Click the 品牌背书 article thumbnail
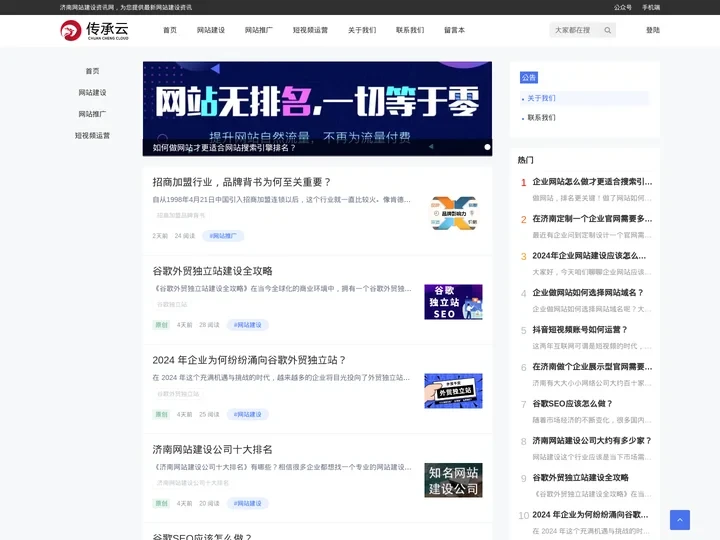The width and height of the screenshot is (720, 540). point(454,213)
